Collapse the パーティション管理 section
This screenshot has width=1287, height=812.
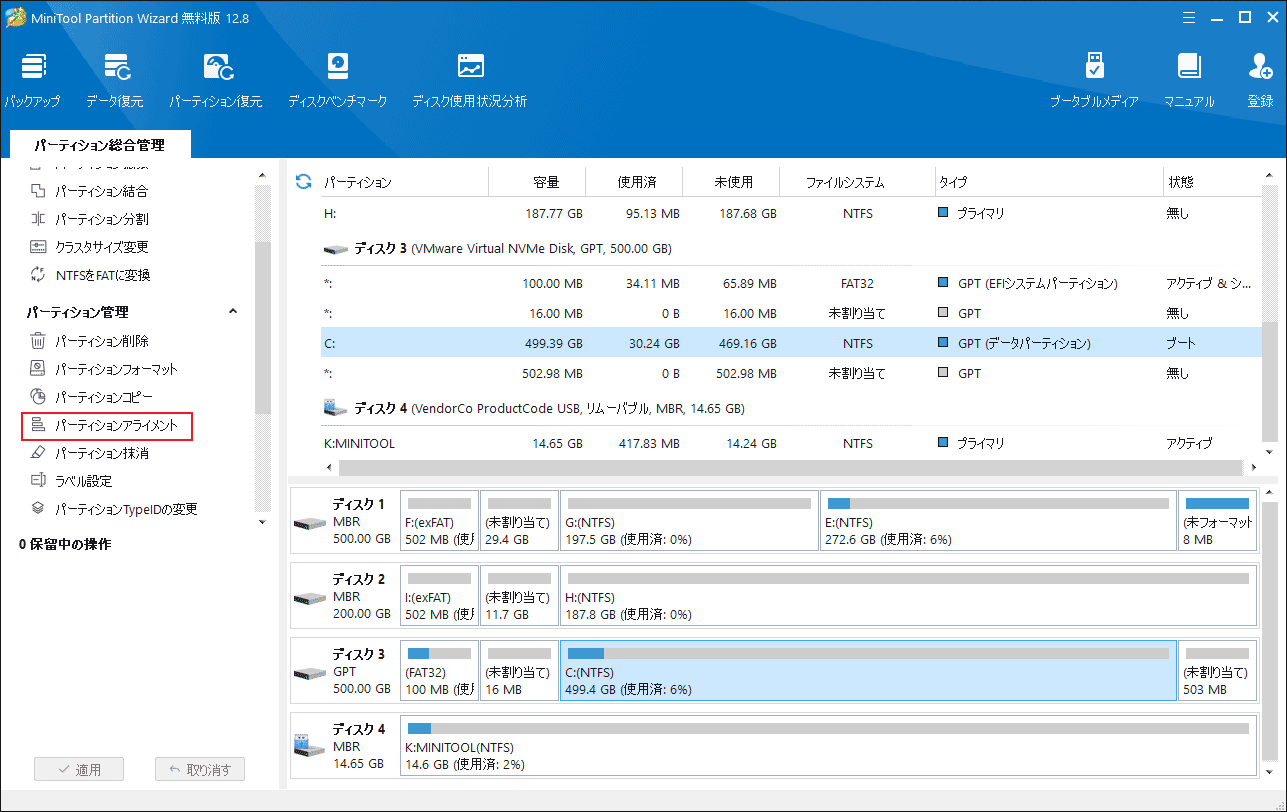pyautogui.click(x=233, y=312)
